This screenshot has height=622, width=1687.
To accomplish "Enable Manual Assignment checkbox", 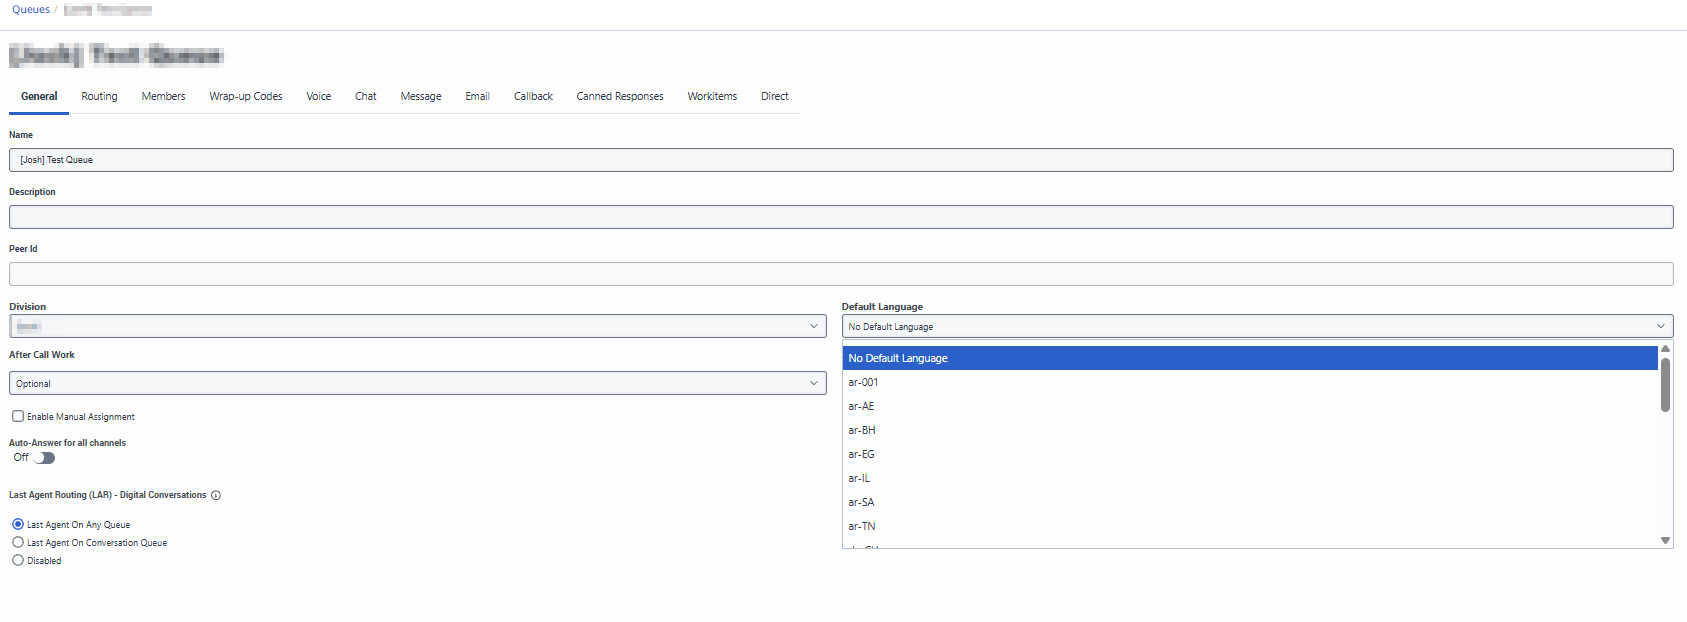I will (18, 417).
